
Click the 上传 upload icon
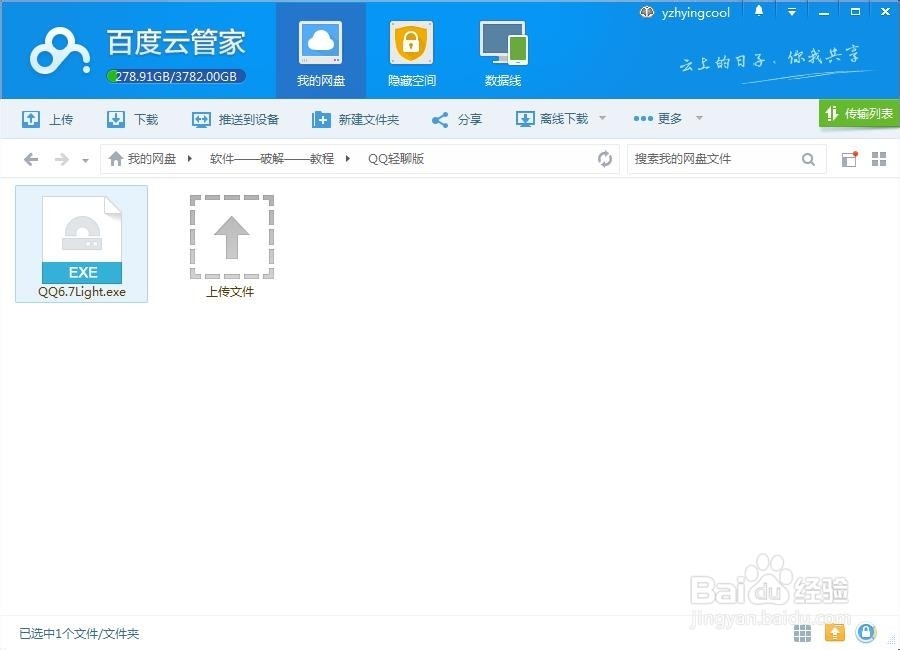pos(31,119)
